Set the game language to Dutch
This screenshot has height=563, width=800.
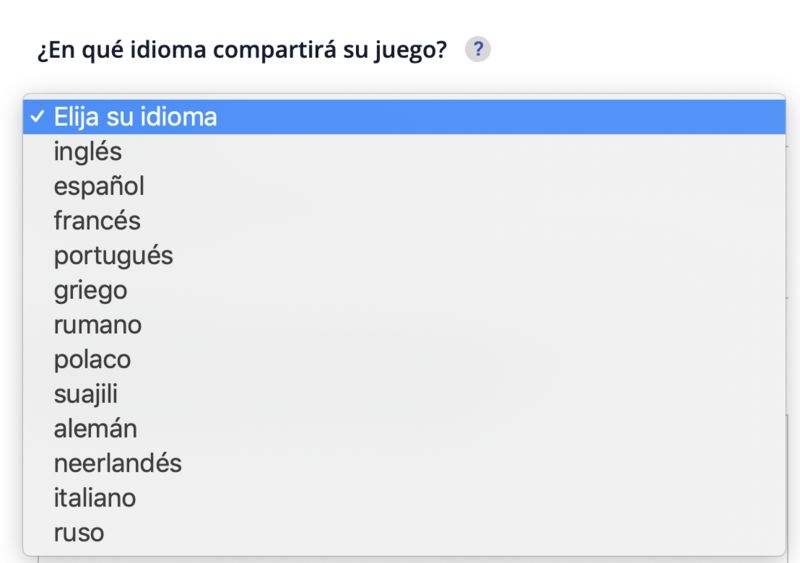(118, 464)
